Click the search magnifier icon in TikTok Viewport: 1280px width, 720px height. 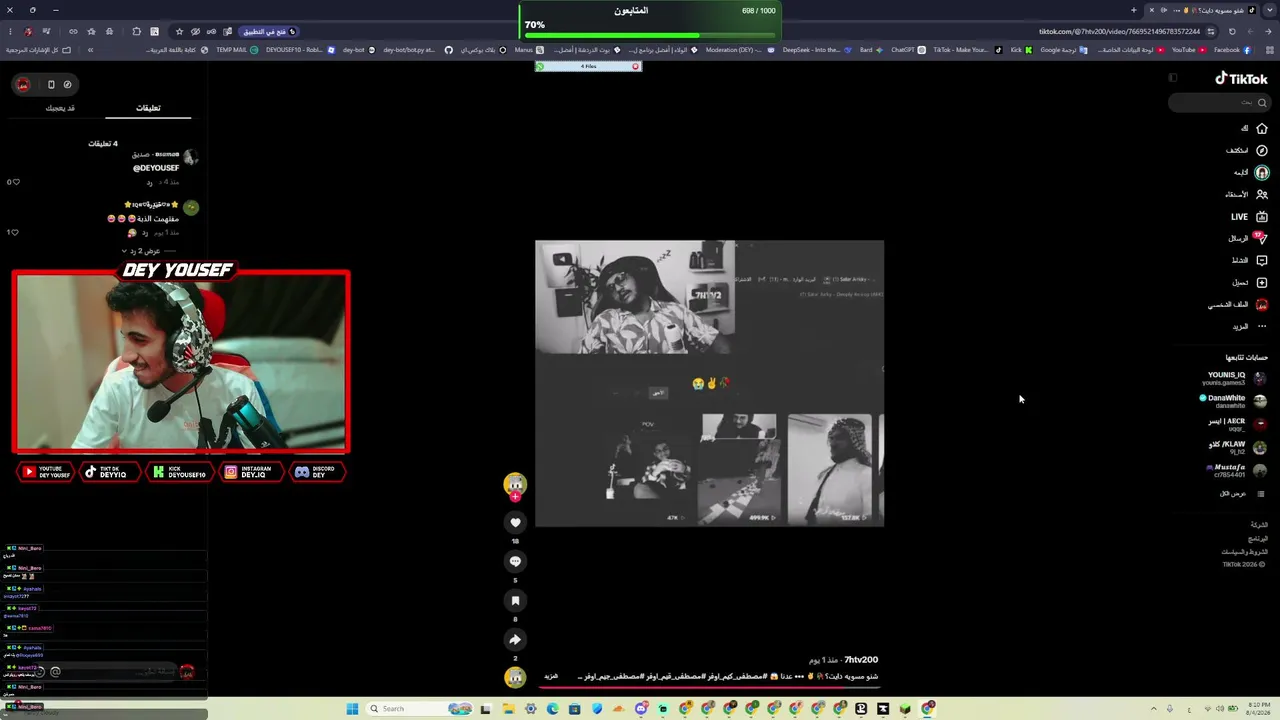[x=1262, y=102]
